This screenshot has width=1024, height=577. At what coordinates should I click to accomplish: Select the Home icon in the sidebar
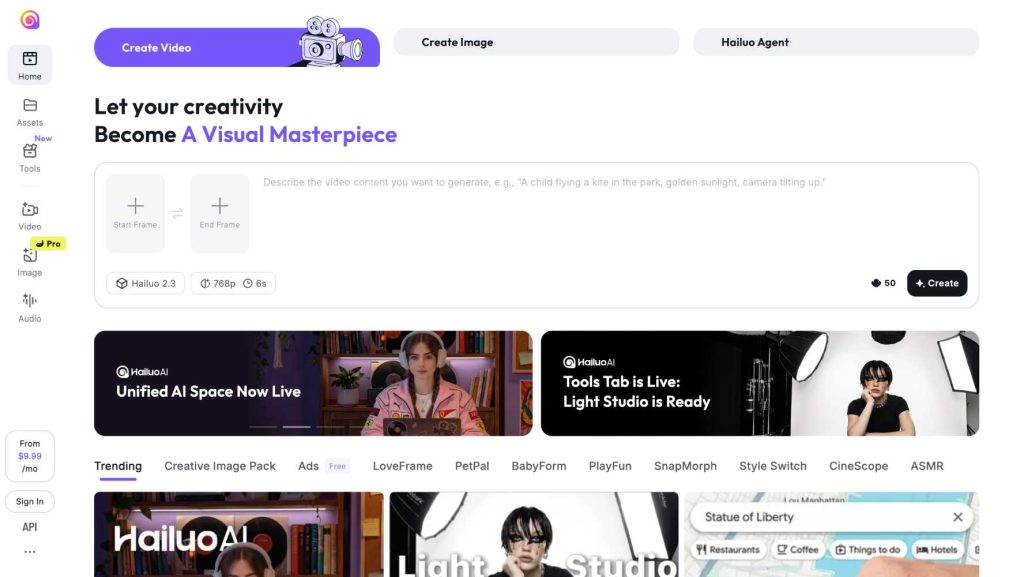[30, 60]
